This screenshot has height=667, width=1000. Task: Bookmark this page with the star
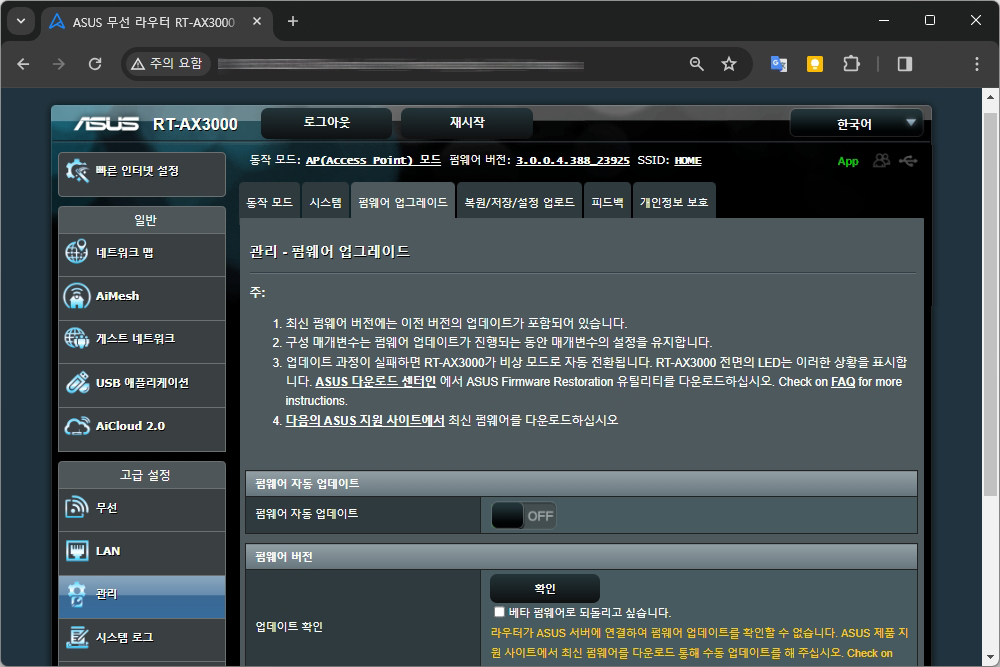click(x=729, y=64)
